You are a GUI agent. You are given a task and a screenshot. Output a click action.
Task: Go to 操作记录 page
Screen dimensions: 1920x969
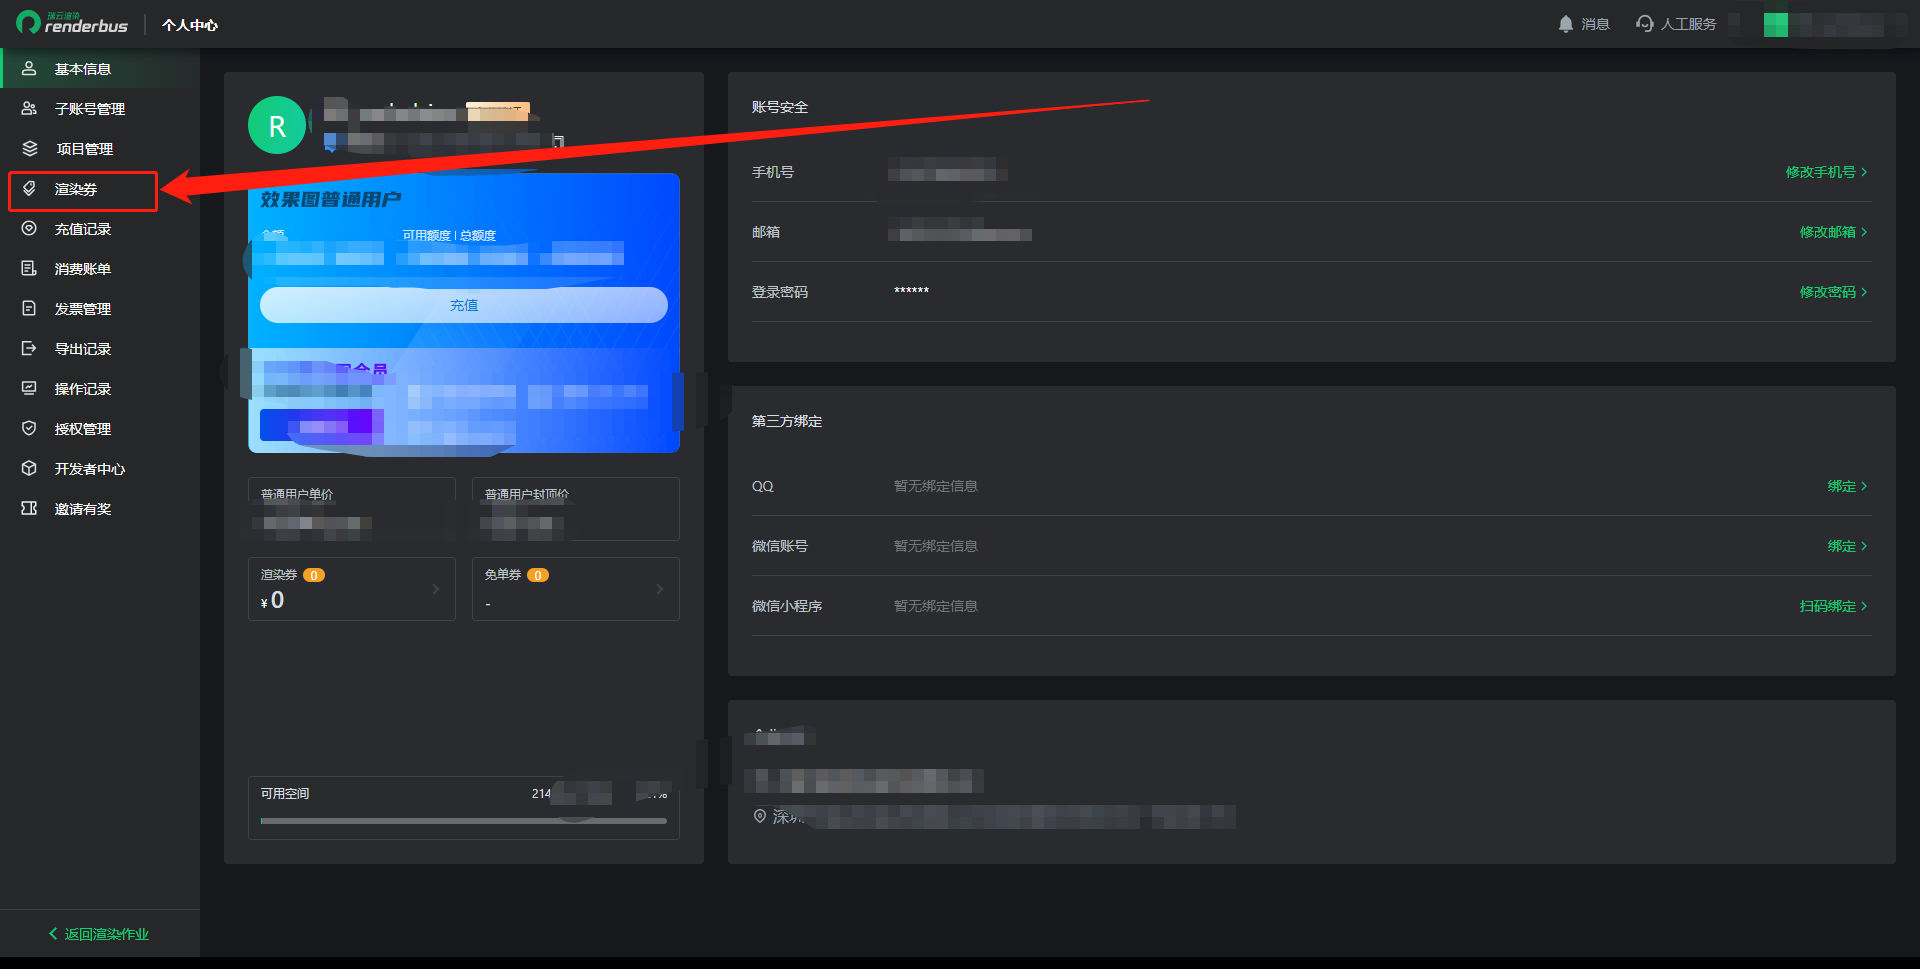pyautogui.click(x=100, y=388)
